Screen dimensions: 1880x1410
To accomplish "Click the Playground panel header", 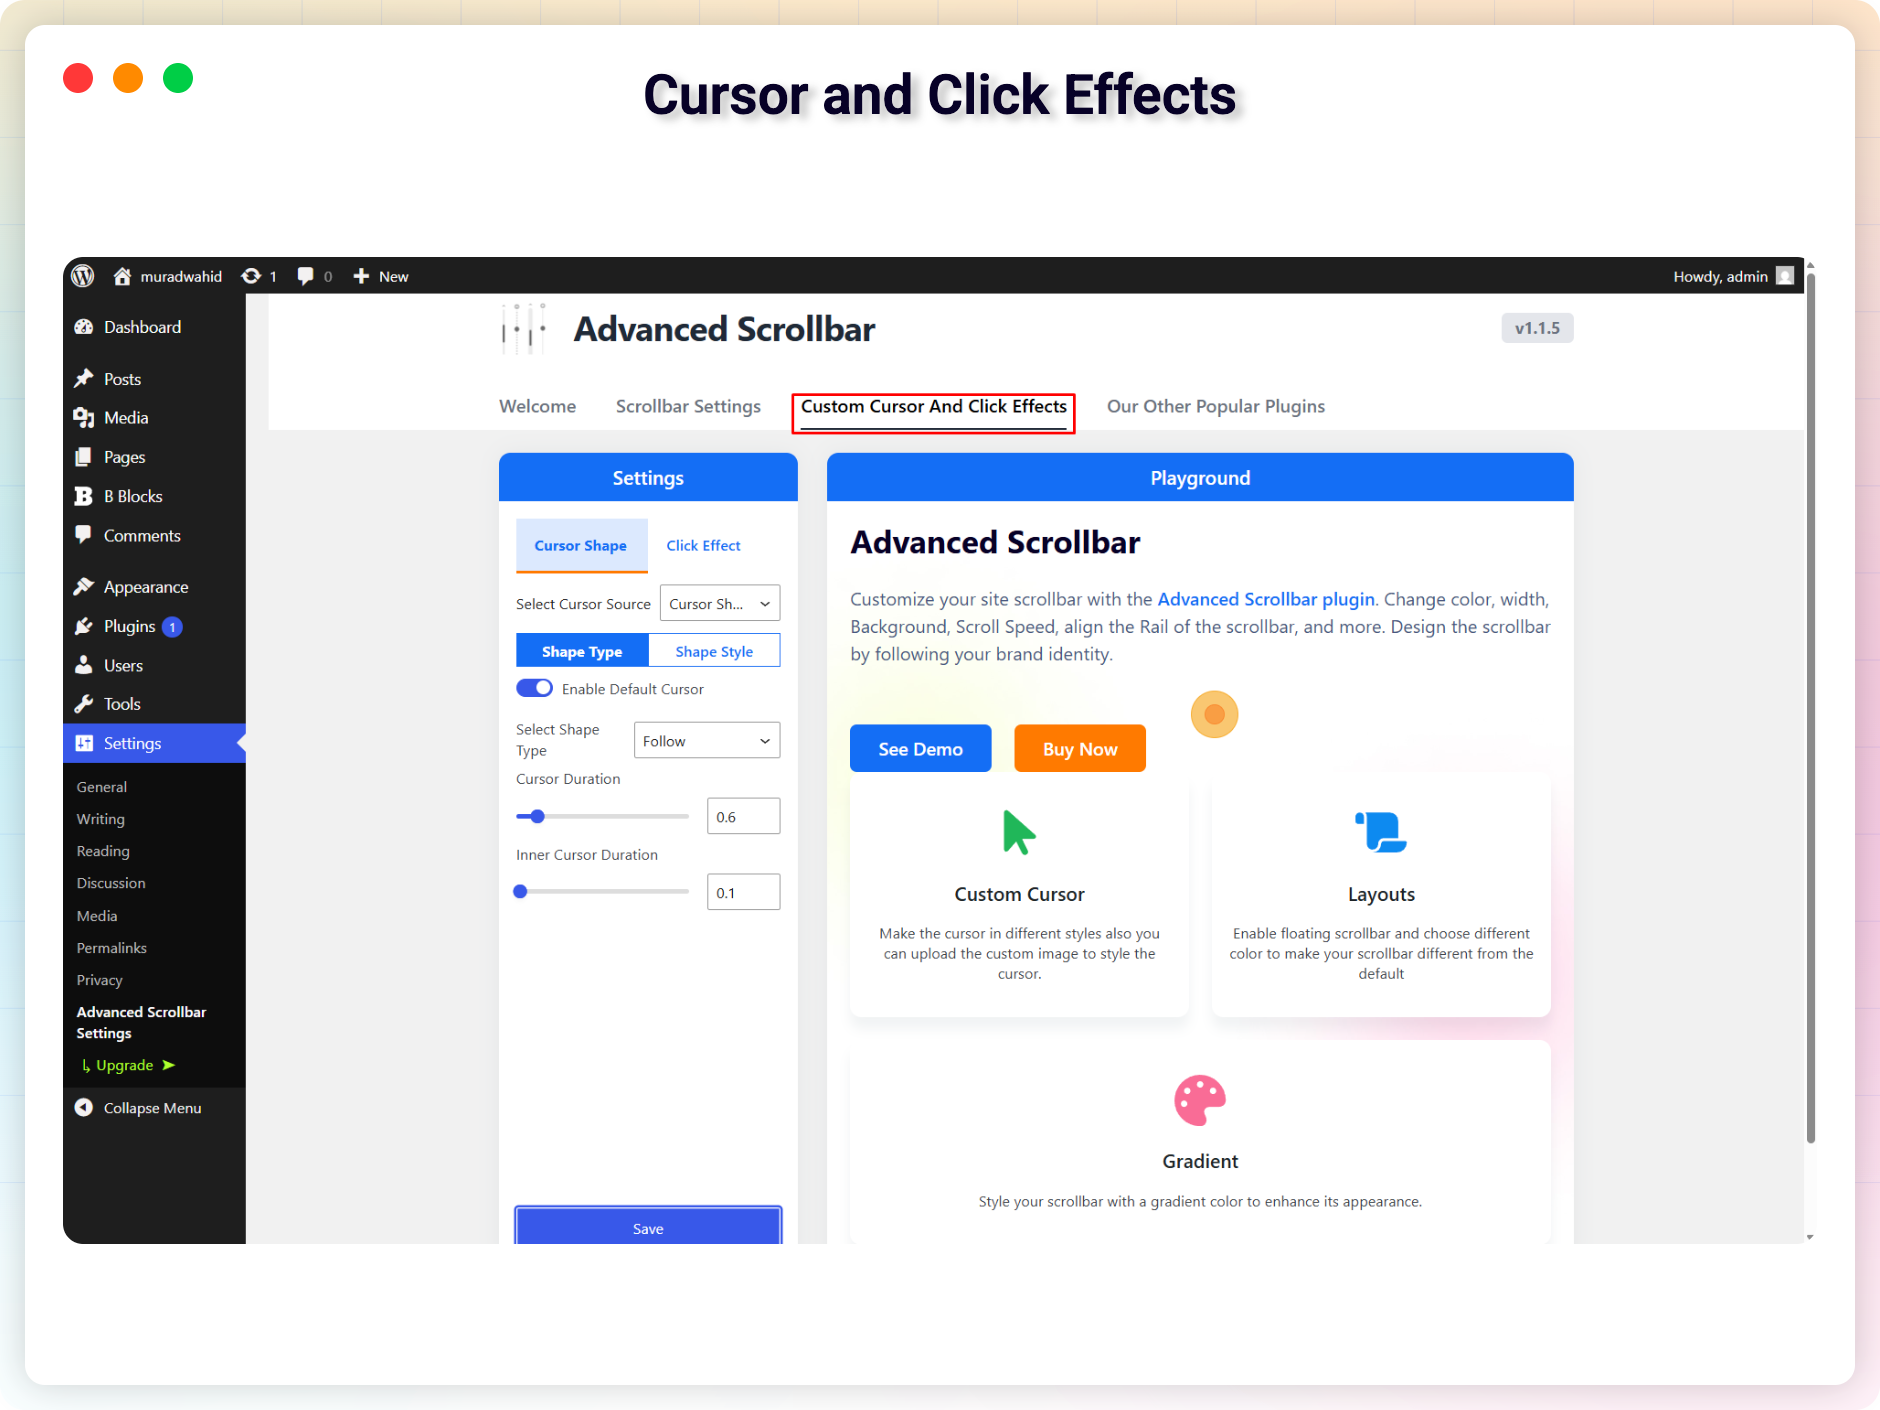I will (x=1200, y=477).
